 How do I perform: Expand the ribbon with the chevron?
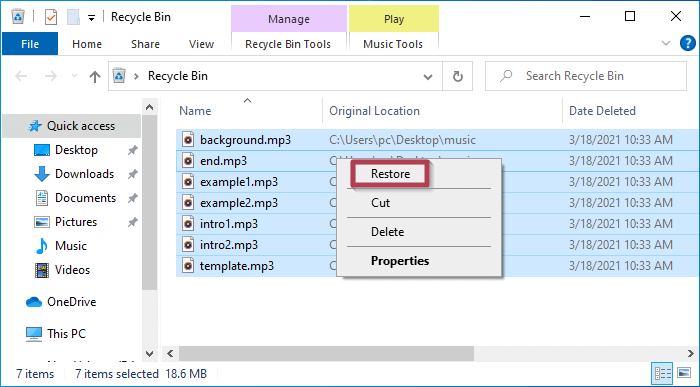[x=666, y=43]
